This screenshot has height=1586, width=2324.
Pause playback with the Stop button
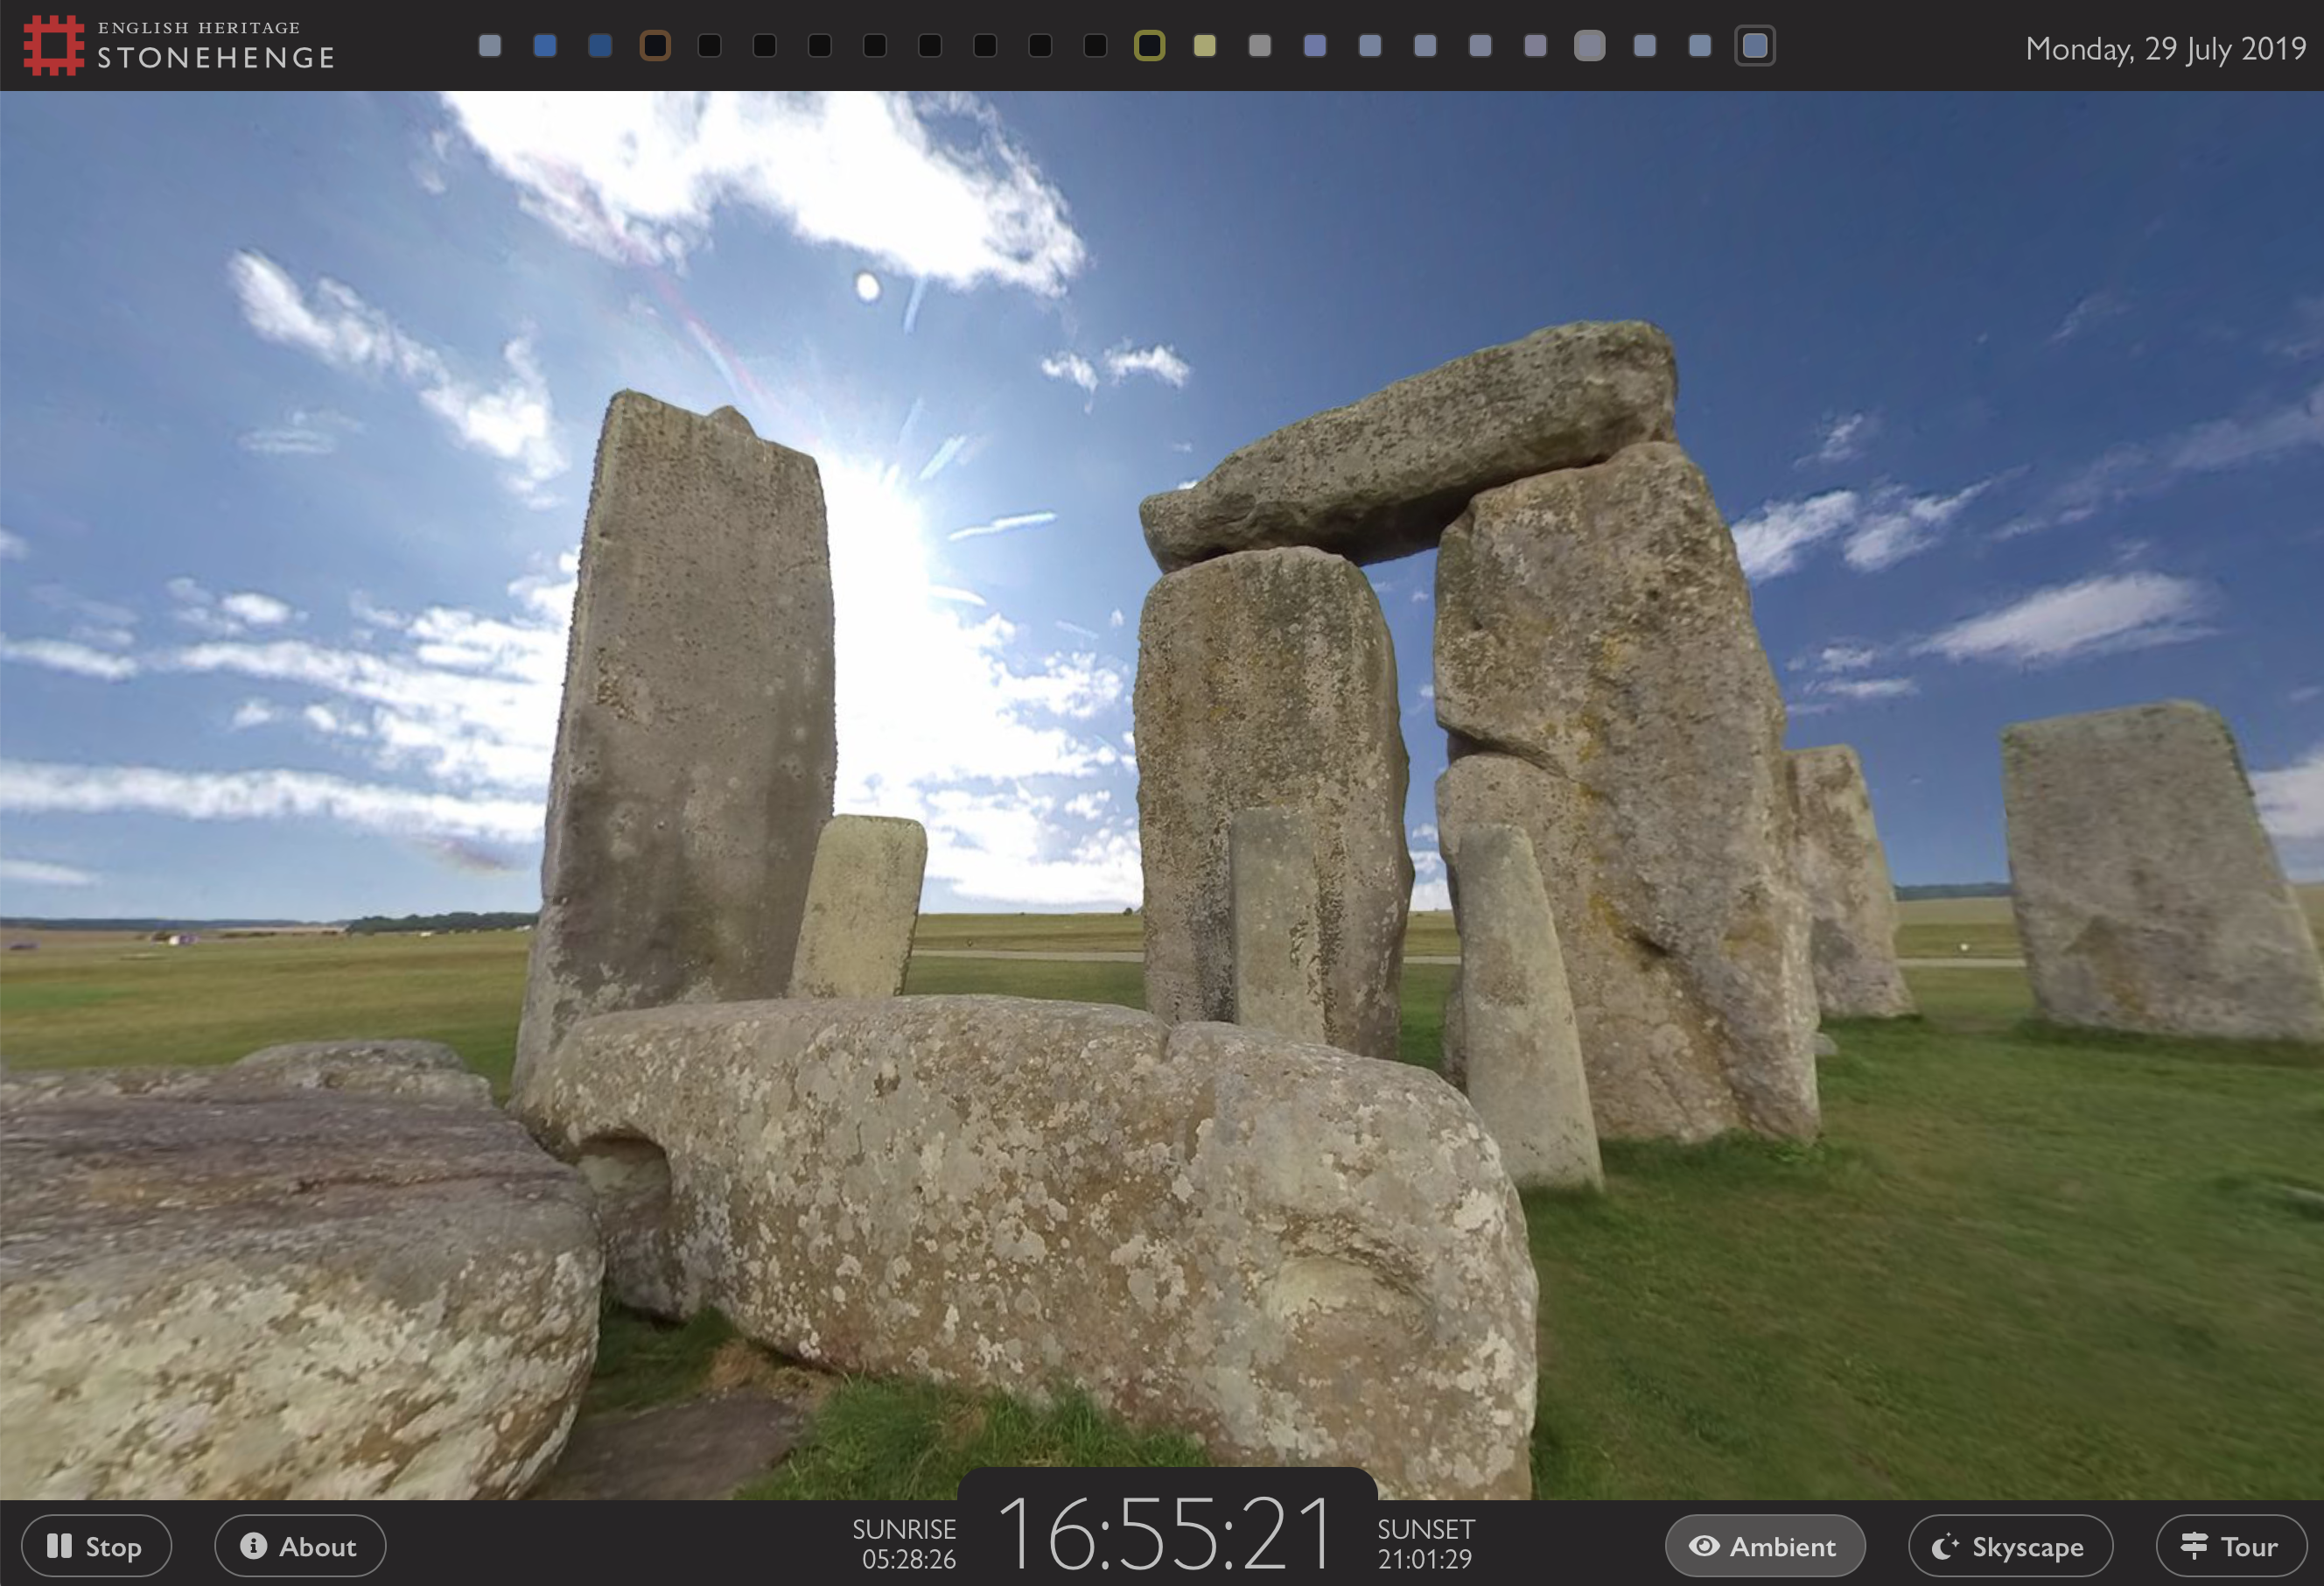(96, 1546)
